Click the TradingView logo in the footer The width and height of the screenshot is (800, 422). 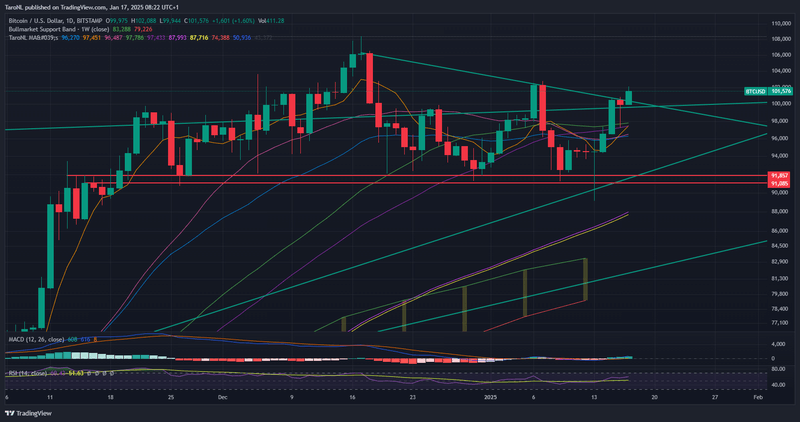pos(29,413)
